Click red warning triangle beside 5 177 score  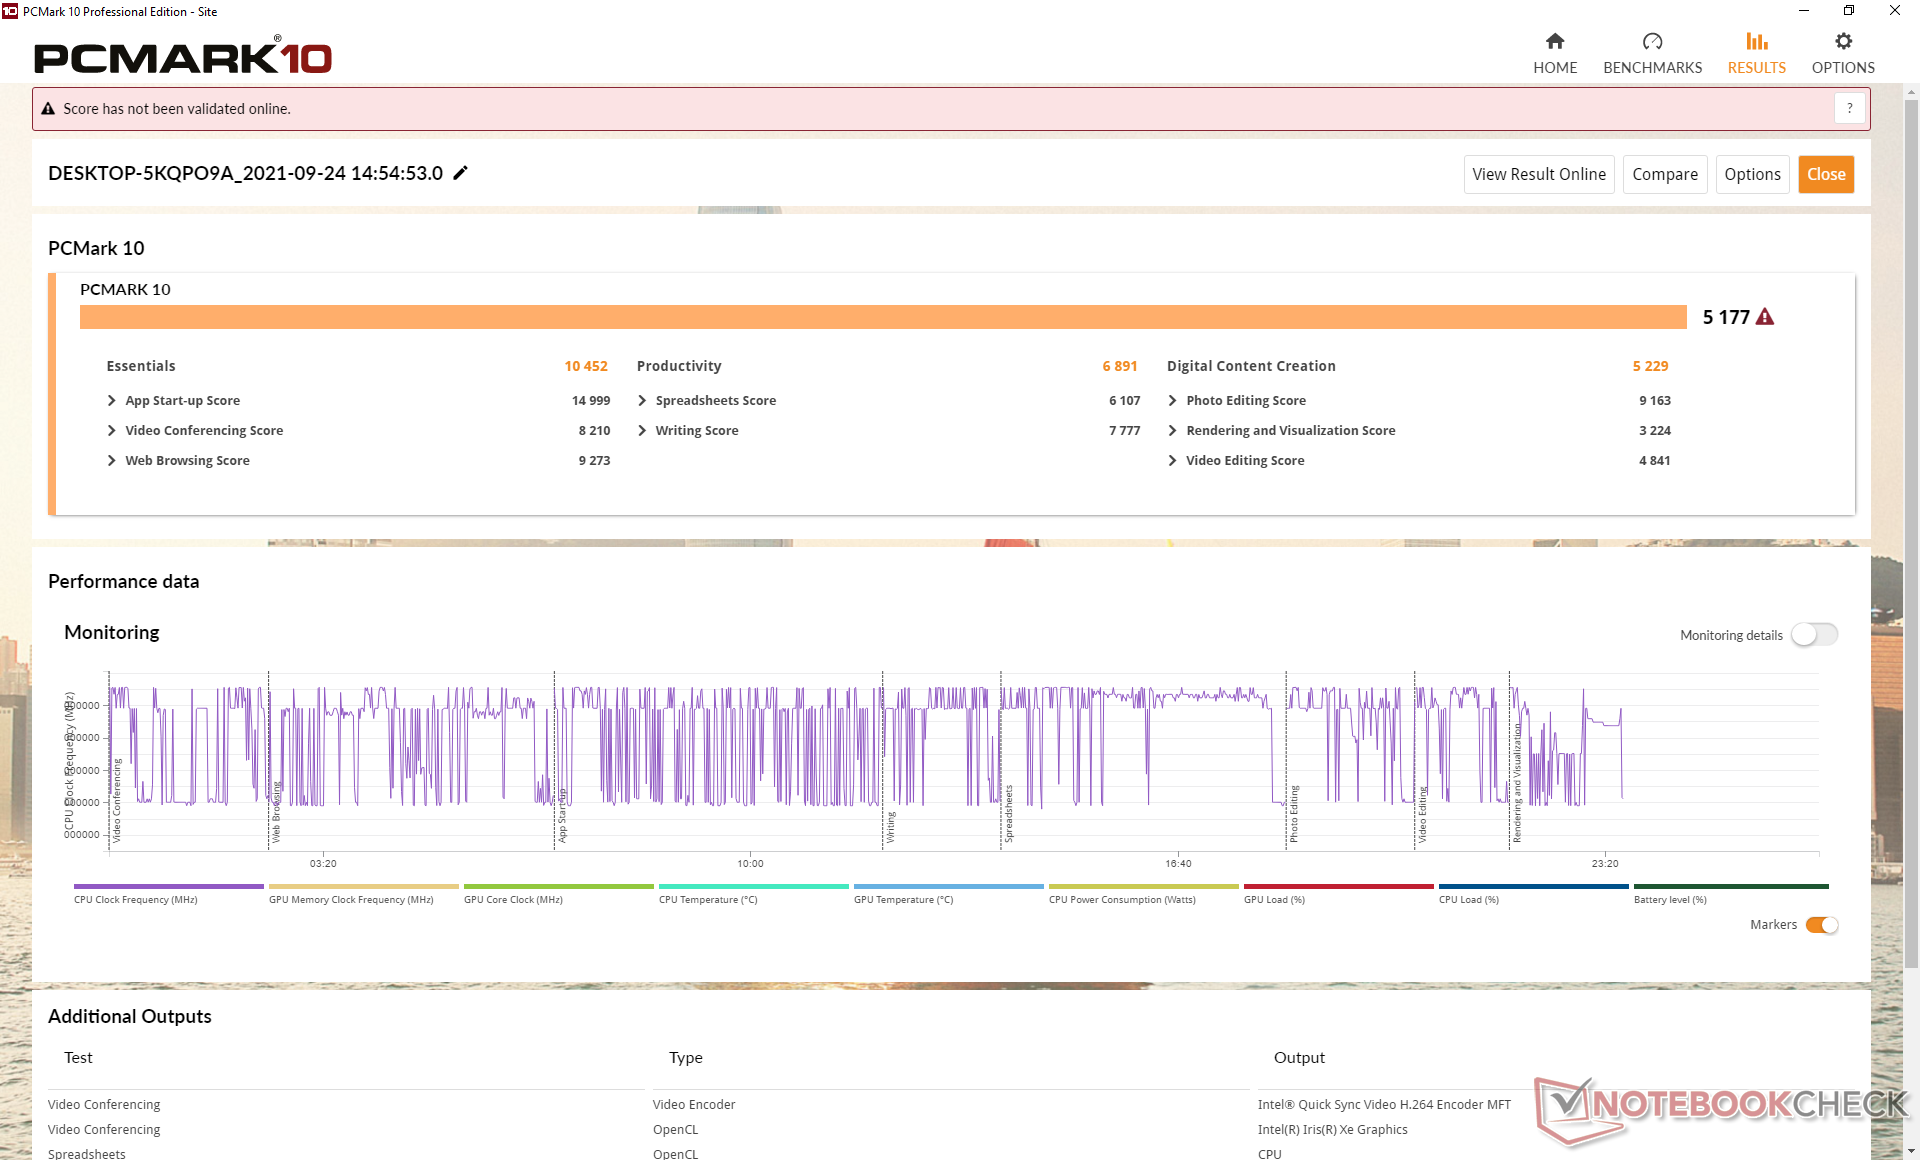tap(1765, 317)
